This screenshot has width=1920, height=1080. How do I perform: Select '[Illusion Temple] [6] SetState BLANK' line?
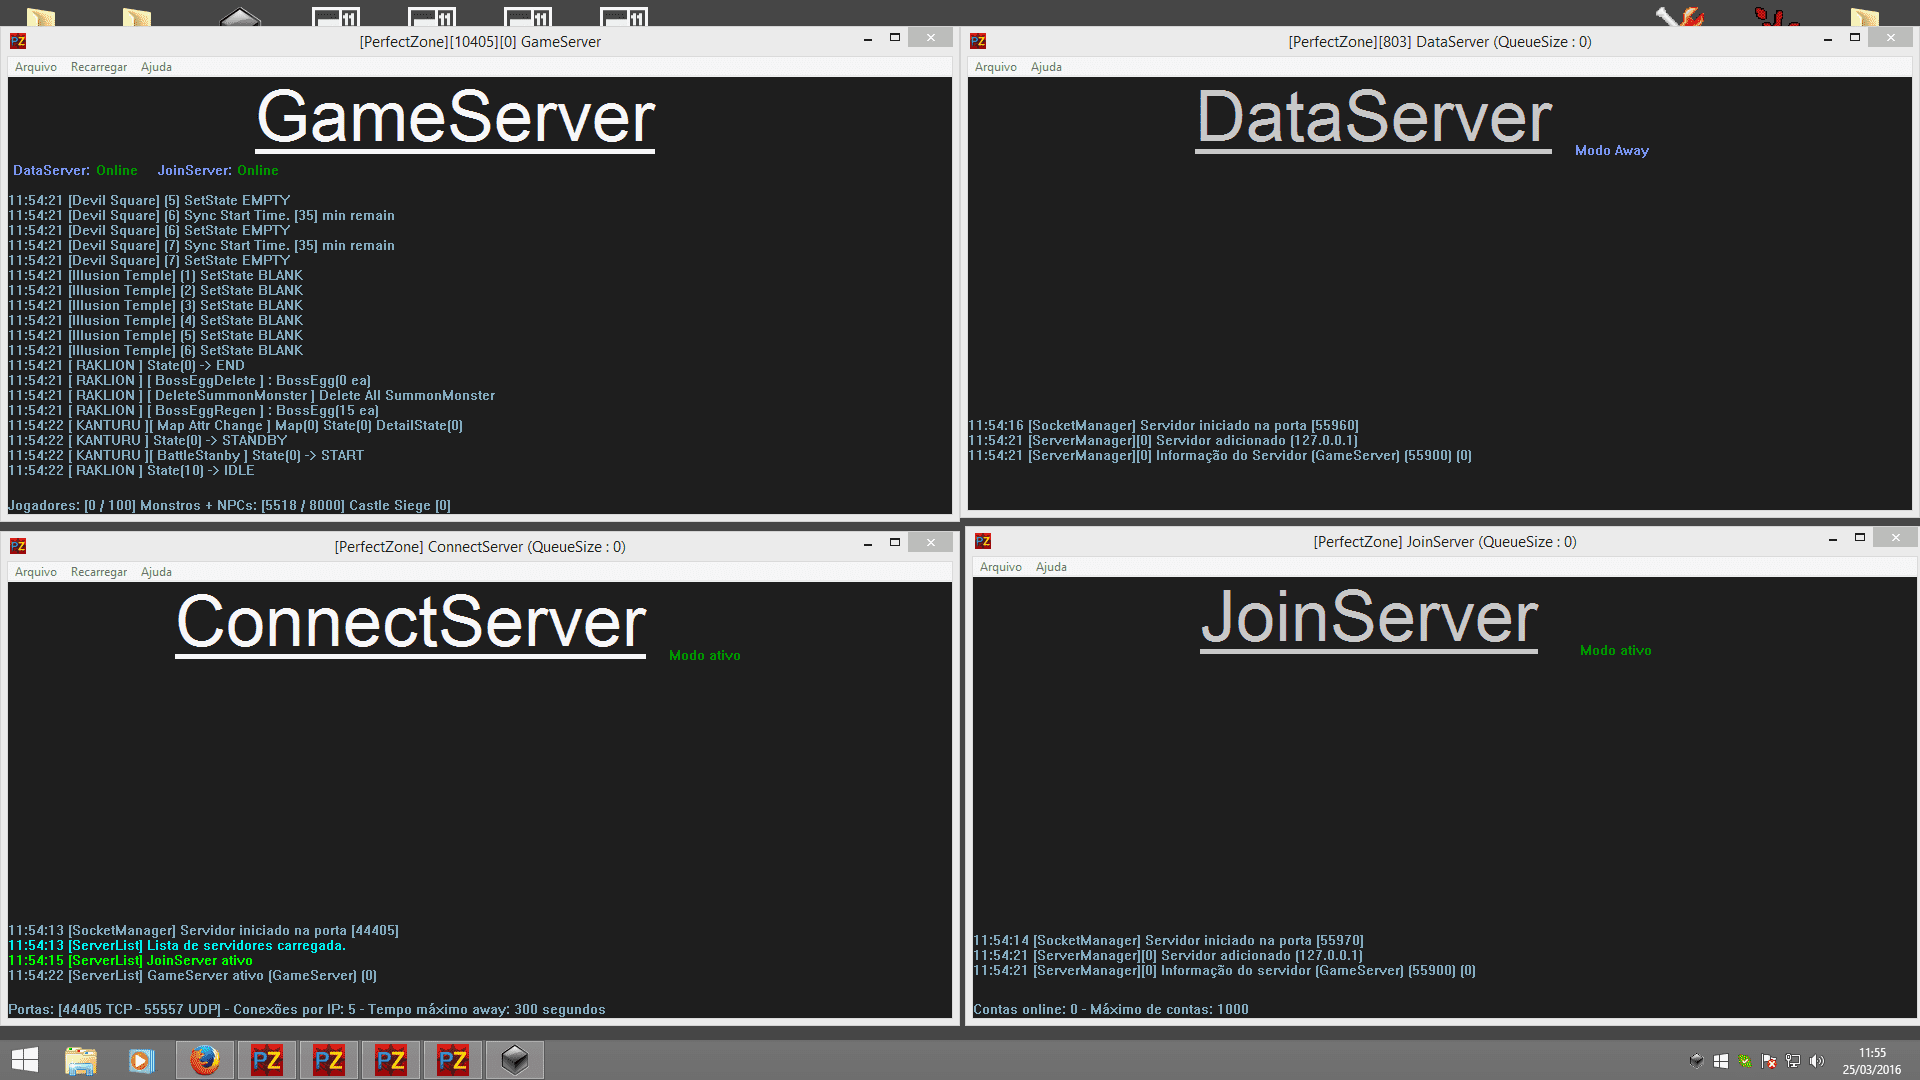[155, 351]
